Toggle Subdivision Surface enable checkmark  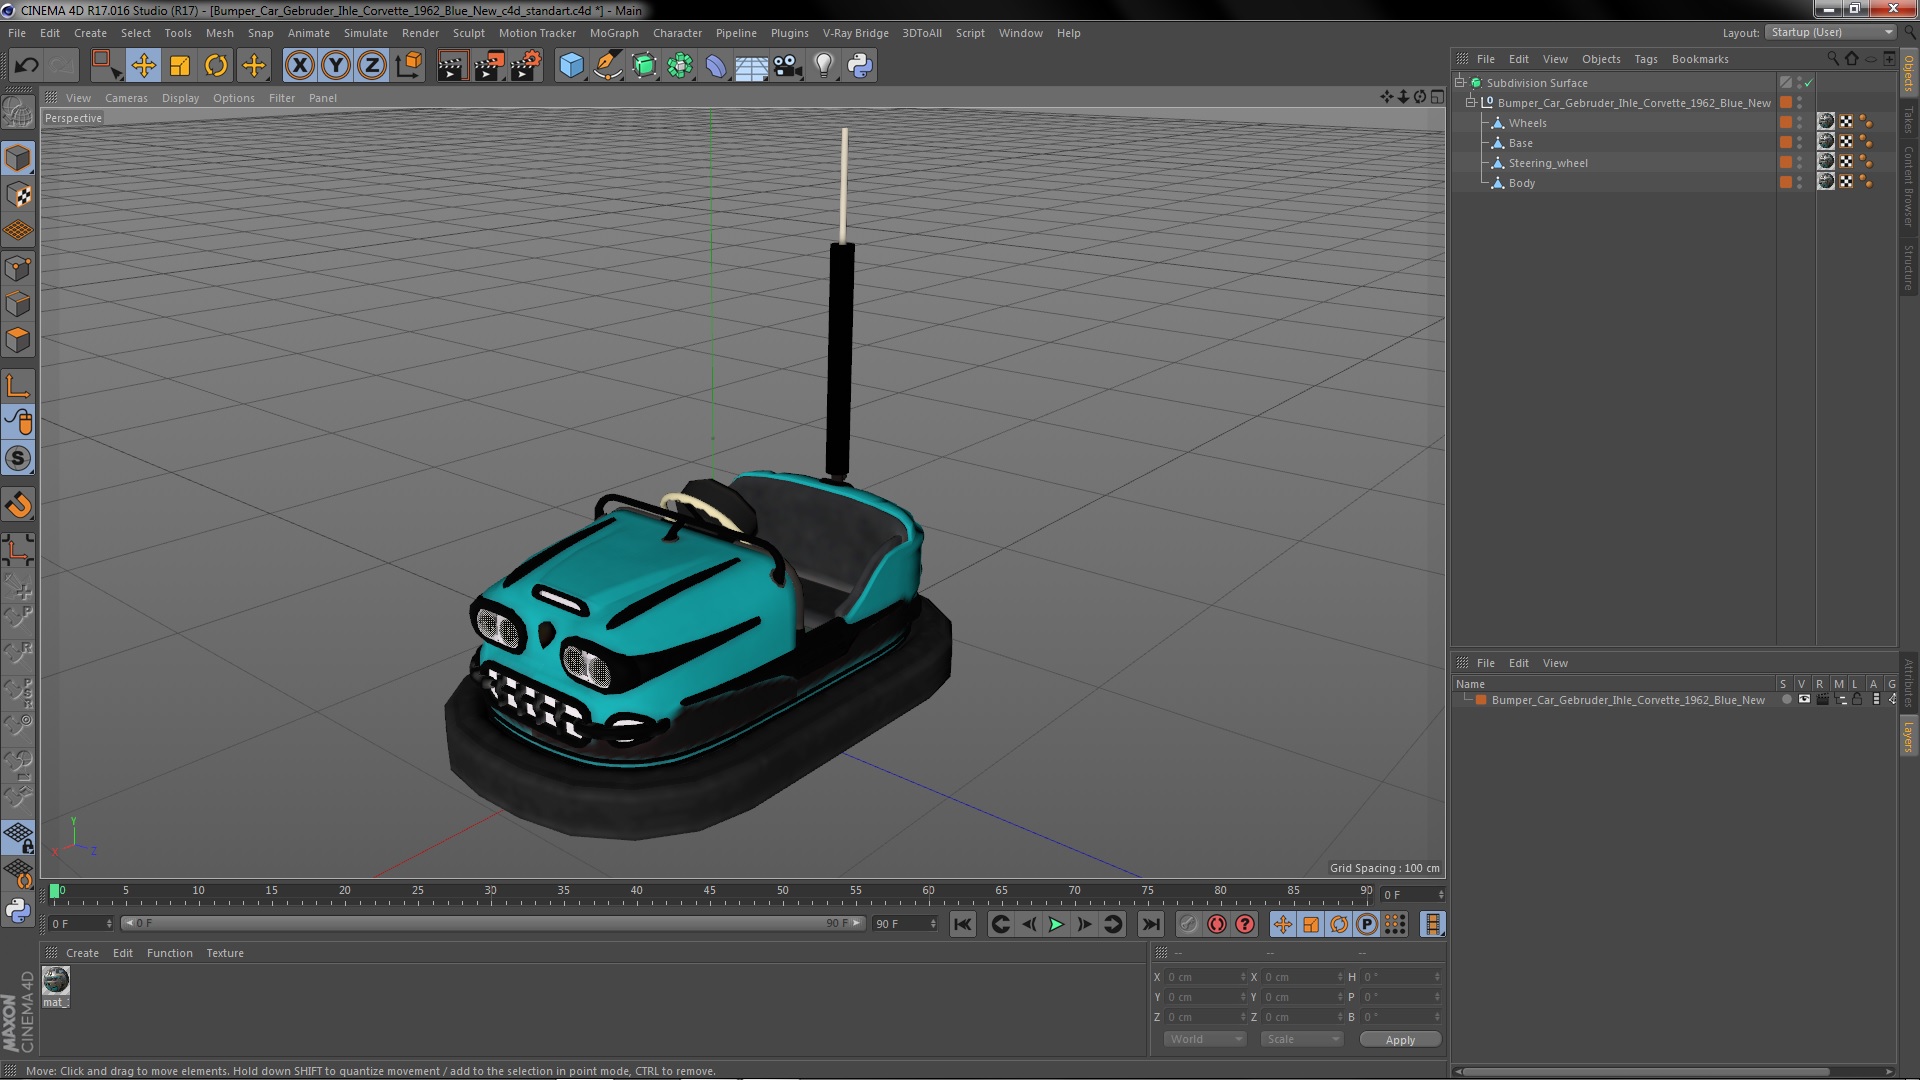(1808, 83)
